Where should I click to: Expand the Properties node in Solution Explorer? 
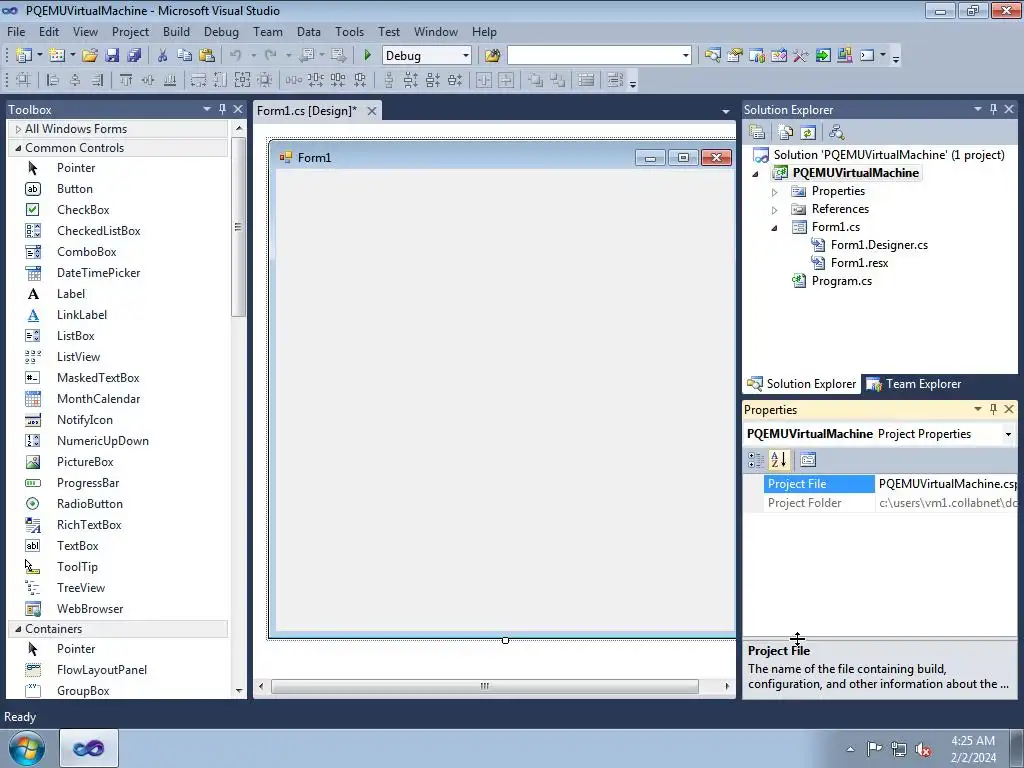click(x=775, y=192)
